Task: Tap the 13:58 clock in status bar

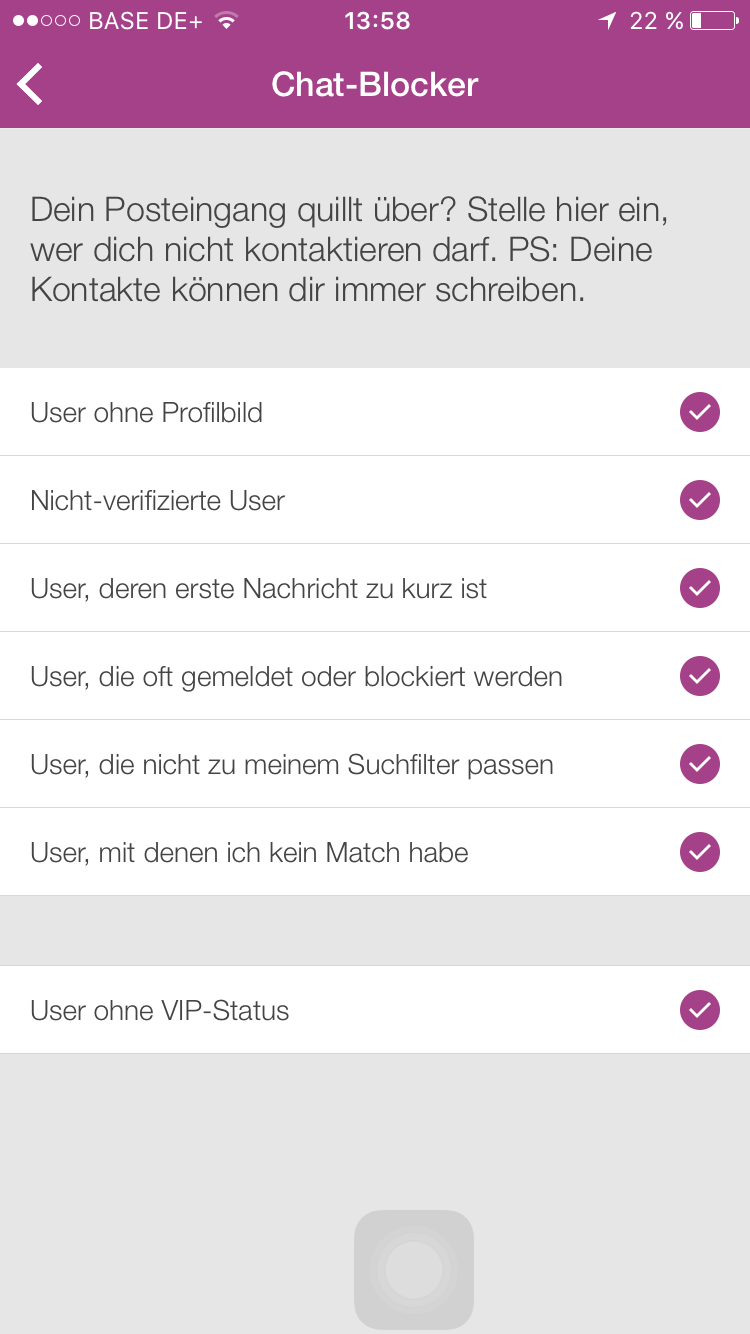Action: pos(377,21)
